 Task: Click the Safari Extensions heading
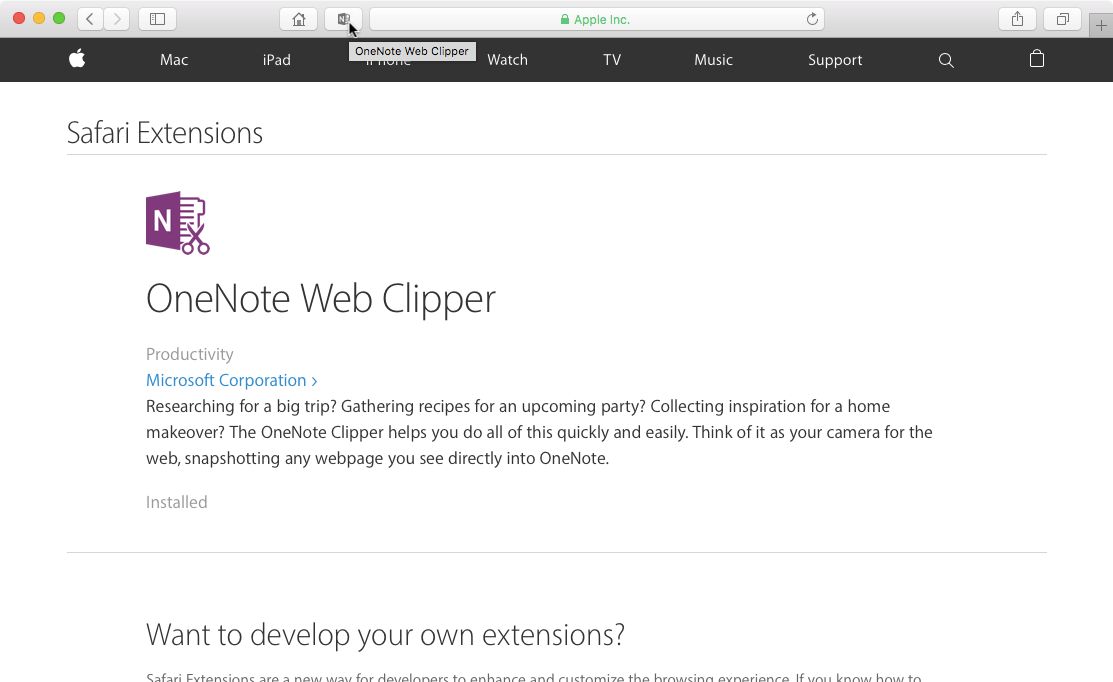coord(165,133)
